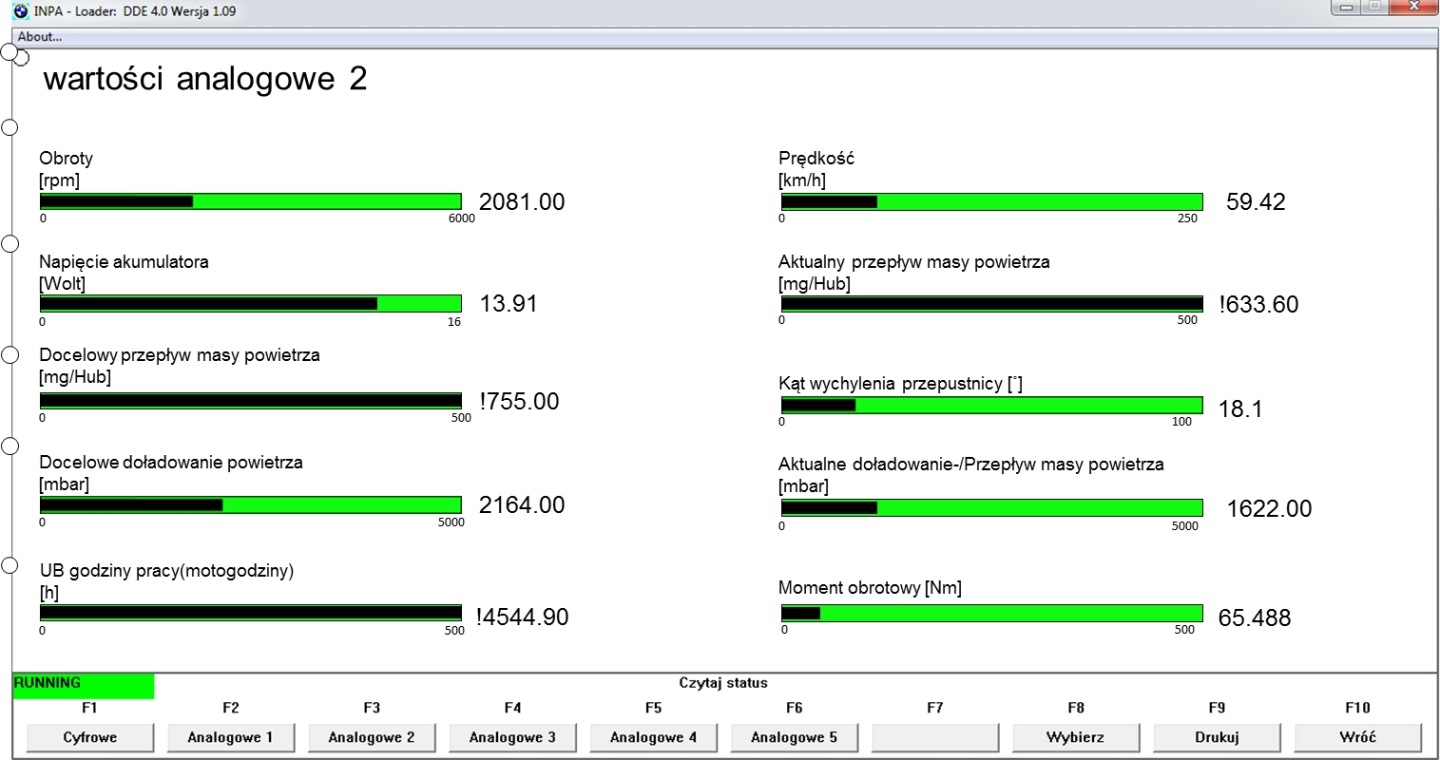This screenshot has height=760, width=1440.
Task: Click the empty F7 button
Action: click(936, 738)
